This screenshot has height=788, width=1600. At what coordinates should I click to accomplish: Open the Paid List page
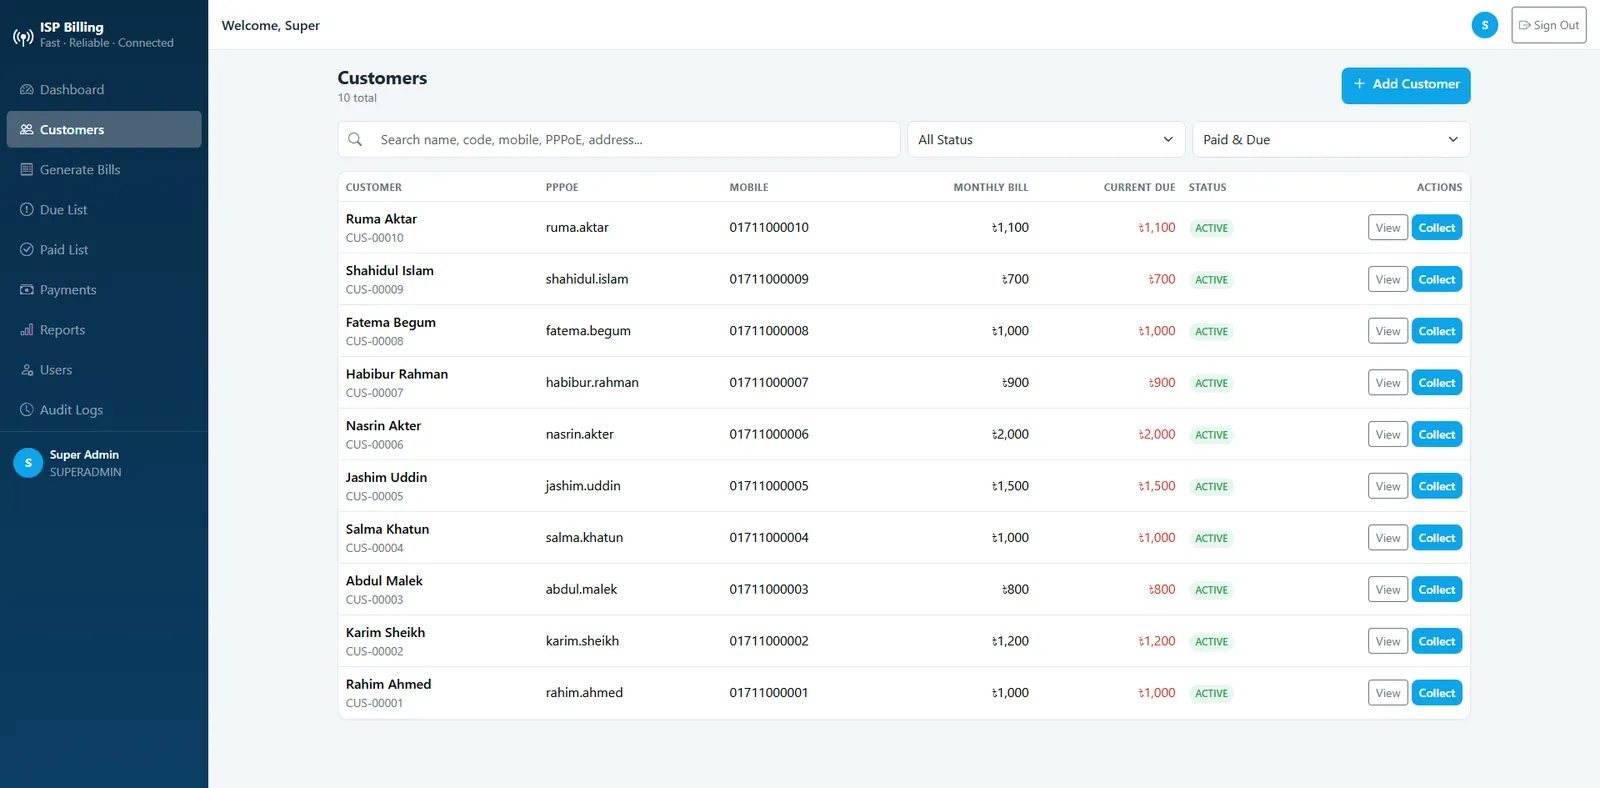tap(104, 250)
